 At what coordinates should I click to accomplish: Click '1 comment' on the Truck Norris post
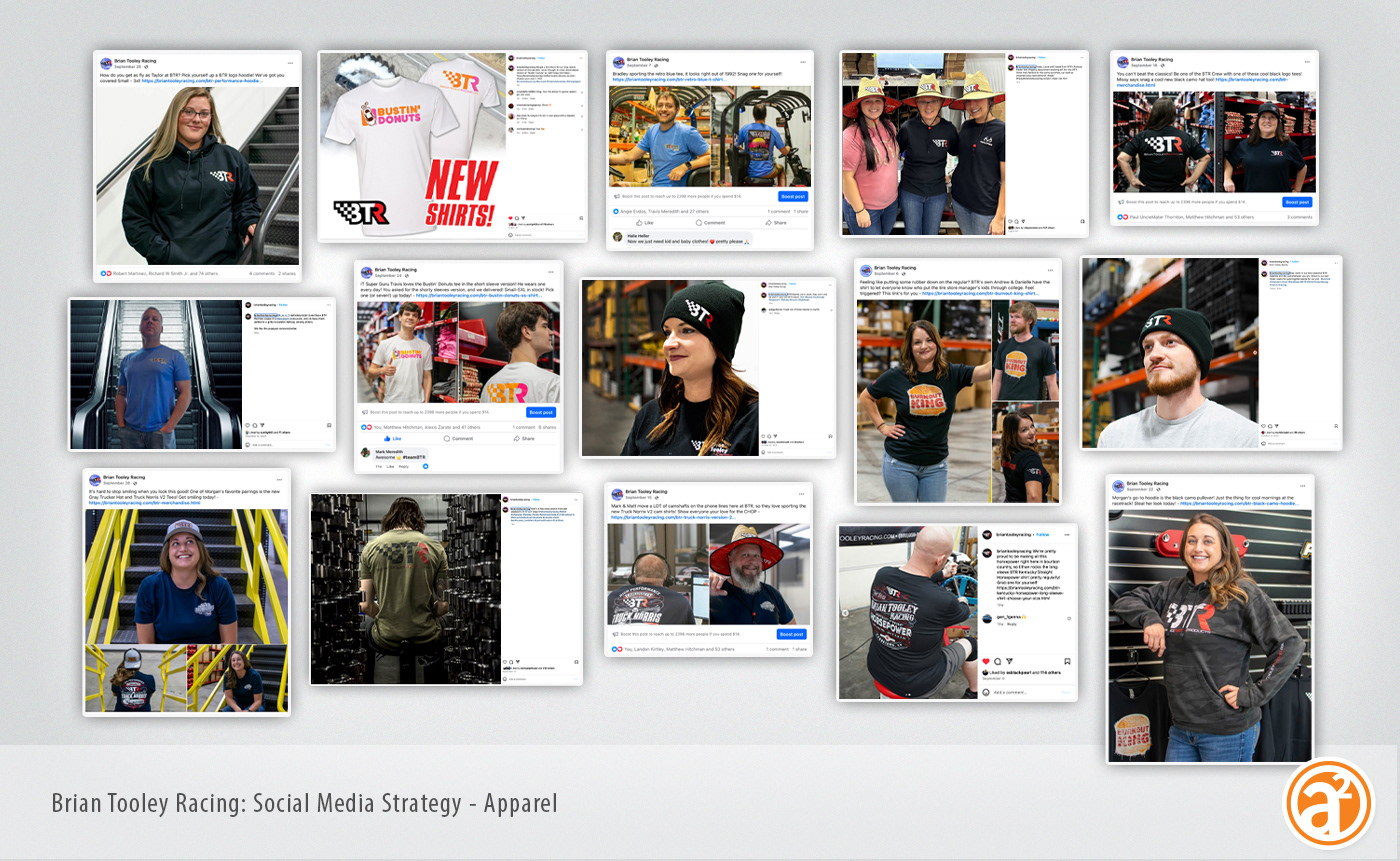click(777, 649)
